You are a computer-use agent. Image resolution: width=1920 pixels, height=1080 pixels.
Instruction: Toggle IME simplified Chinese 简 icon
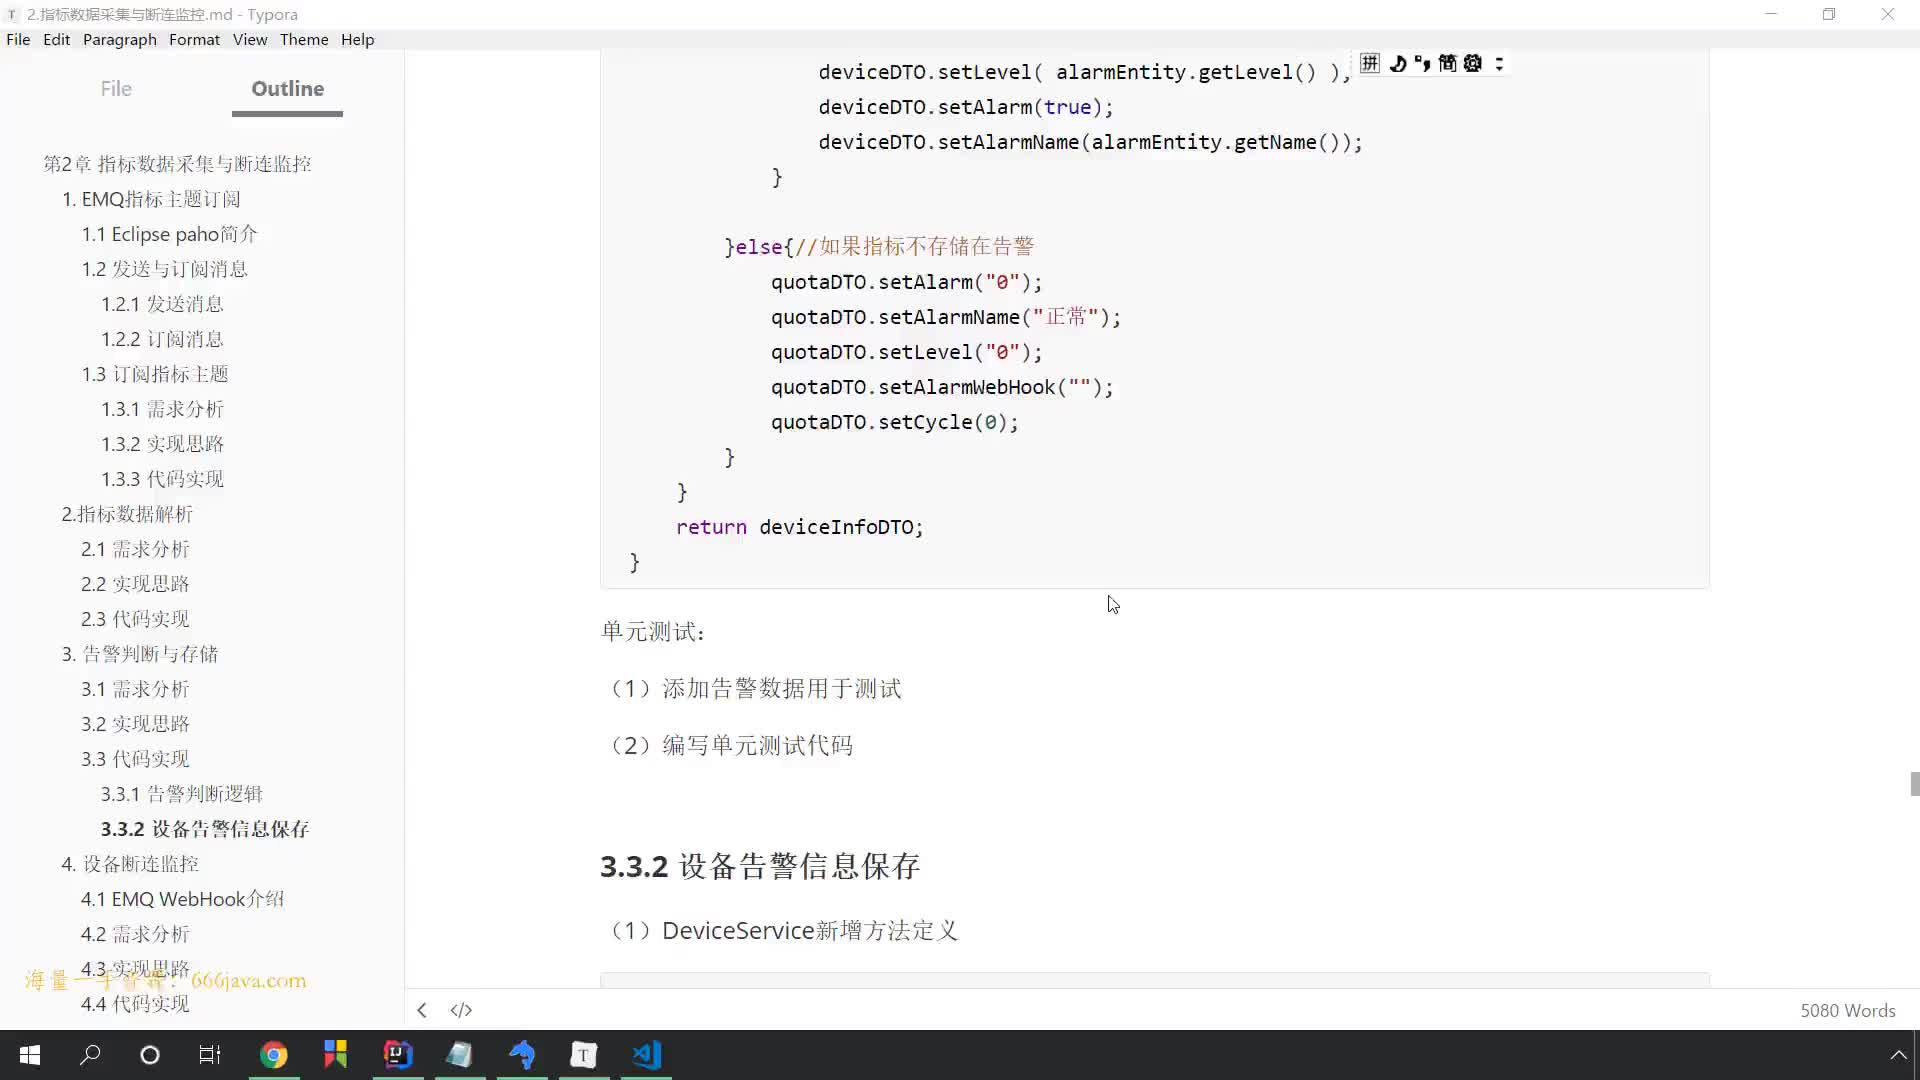[1447, 63]
